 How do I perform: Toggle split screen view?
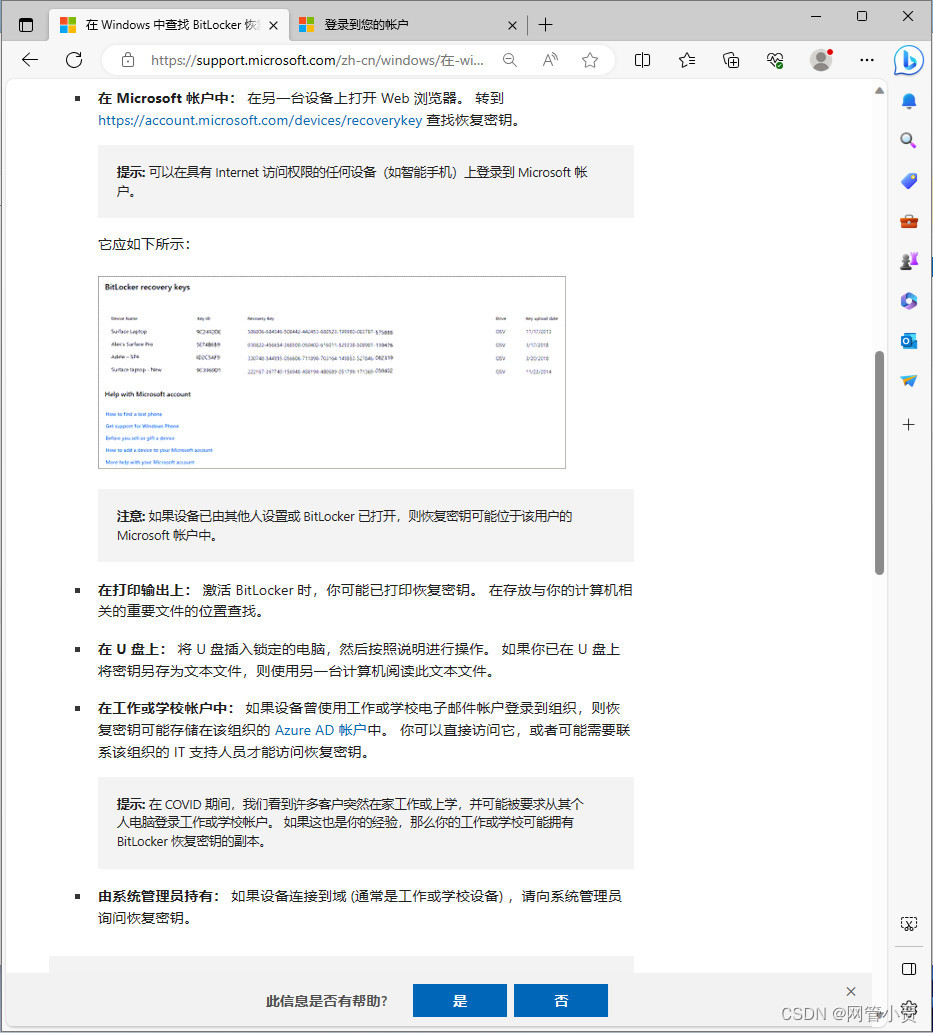click(x=641, y=60)
